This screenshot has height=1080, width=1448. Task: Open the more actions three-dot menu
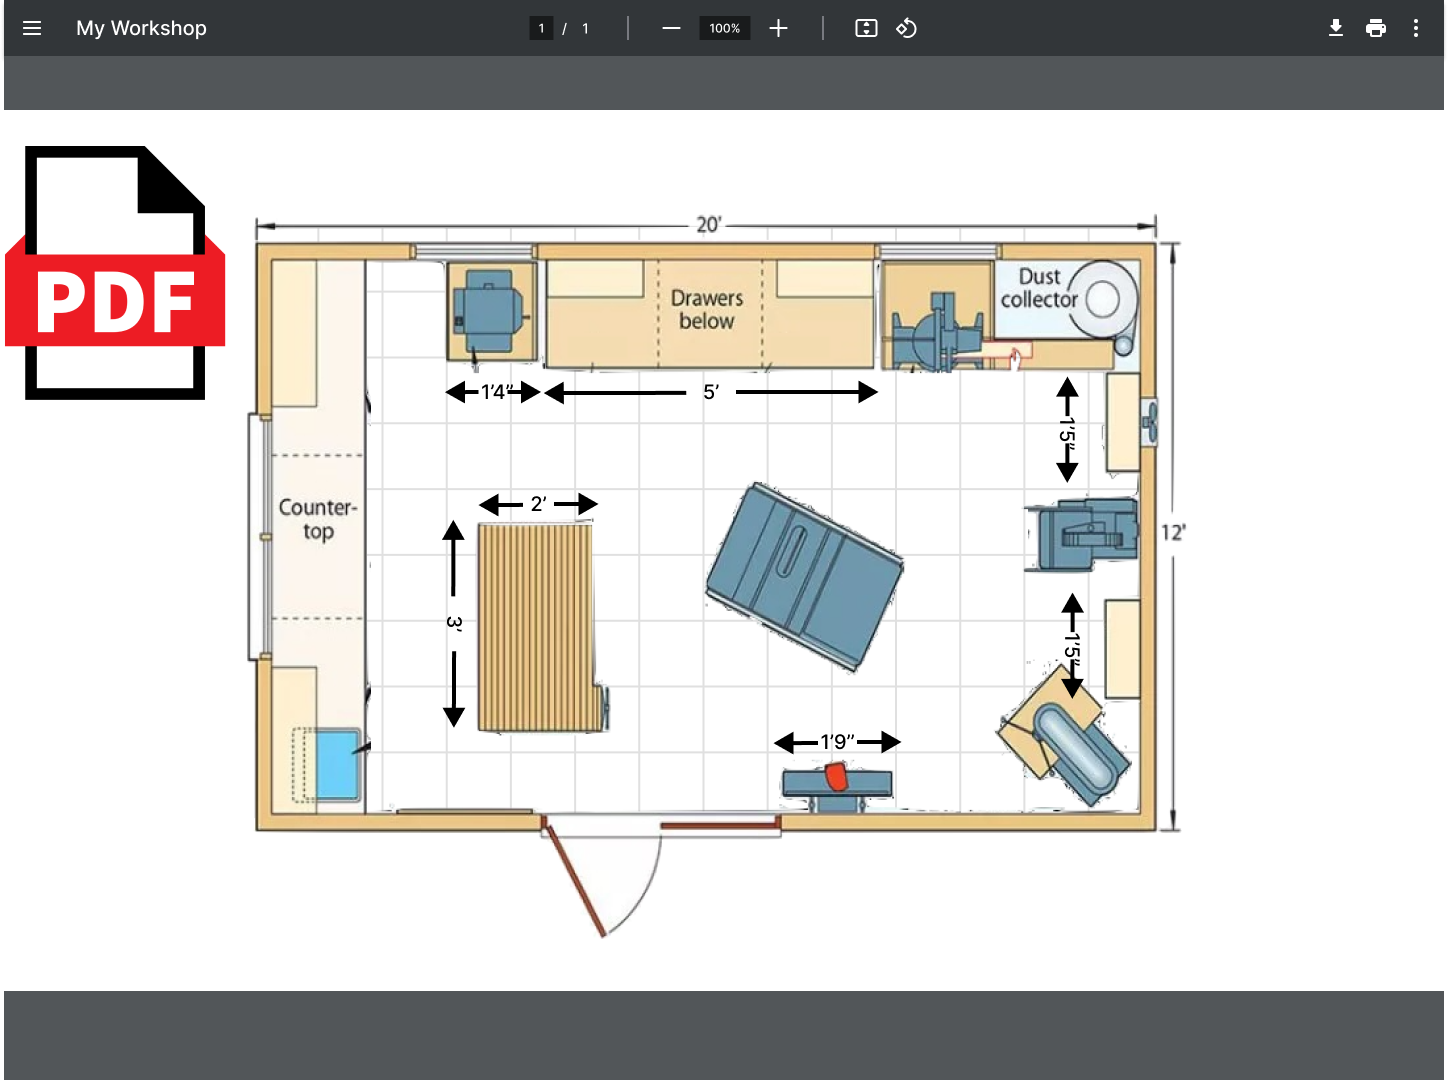coord(1416,28)
